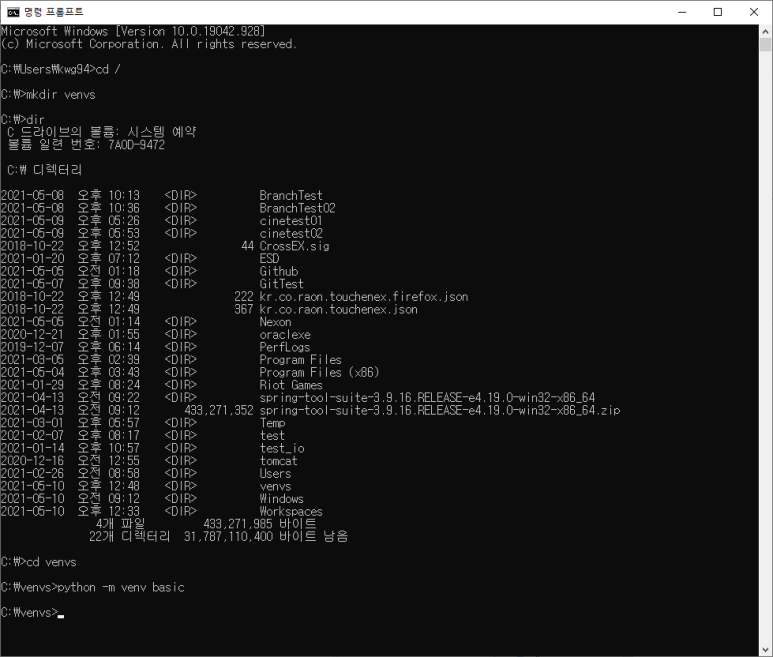Click the Workspaces directory entry
773x657 pixels.
[291, 512]
